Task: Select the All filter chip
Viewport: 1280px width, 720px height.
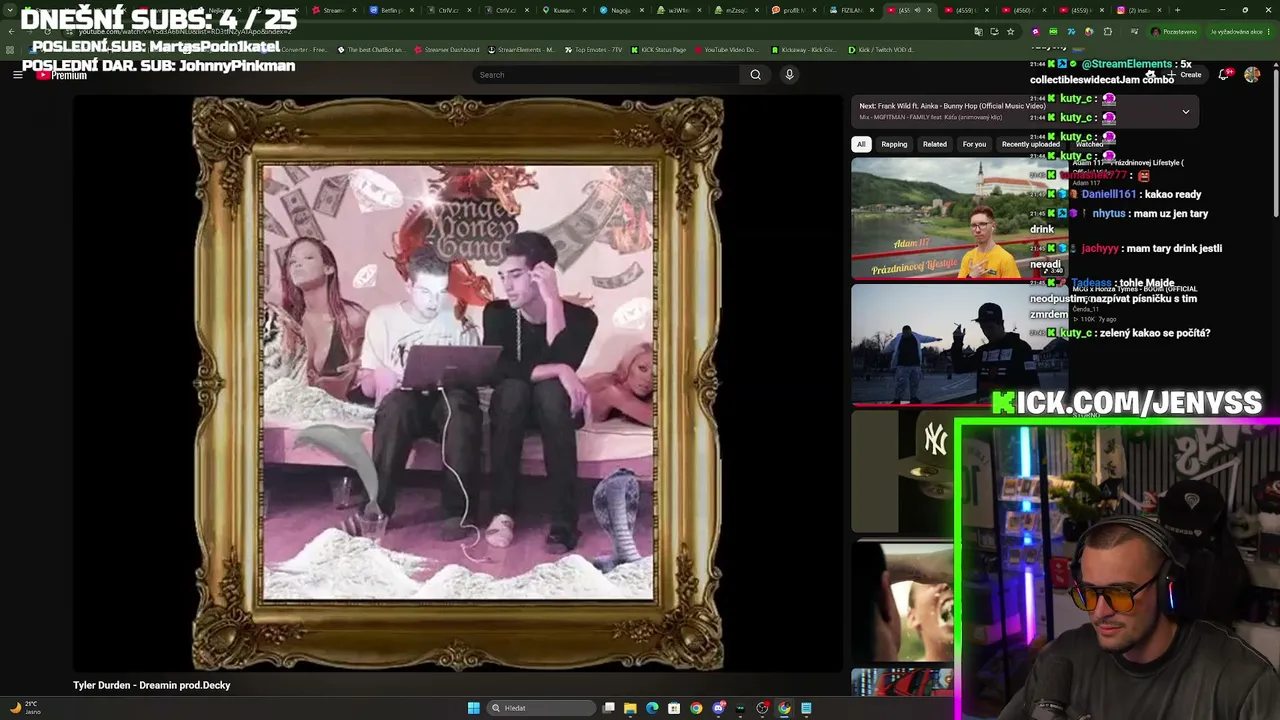Action: coord(861,144)
